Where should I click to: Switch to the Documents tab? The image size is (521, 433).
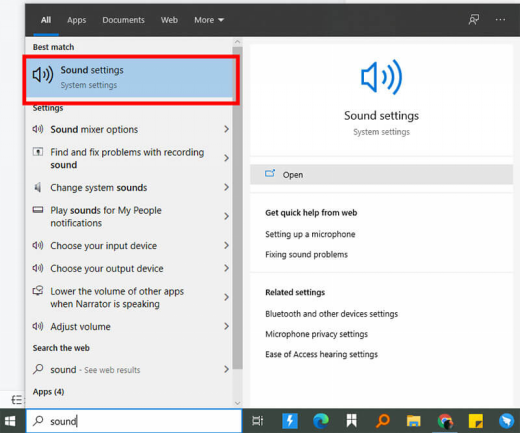pyautogui.click(x=123, y=20)
